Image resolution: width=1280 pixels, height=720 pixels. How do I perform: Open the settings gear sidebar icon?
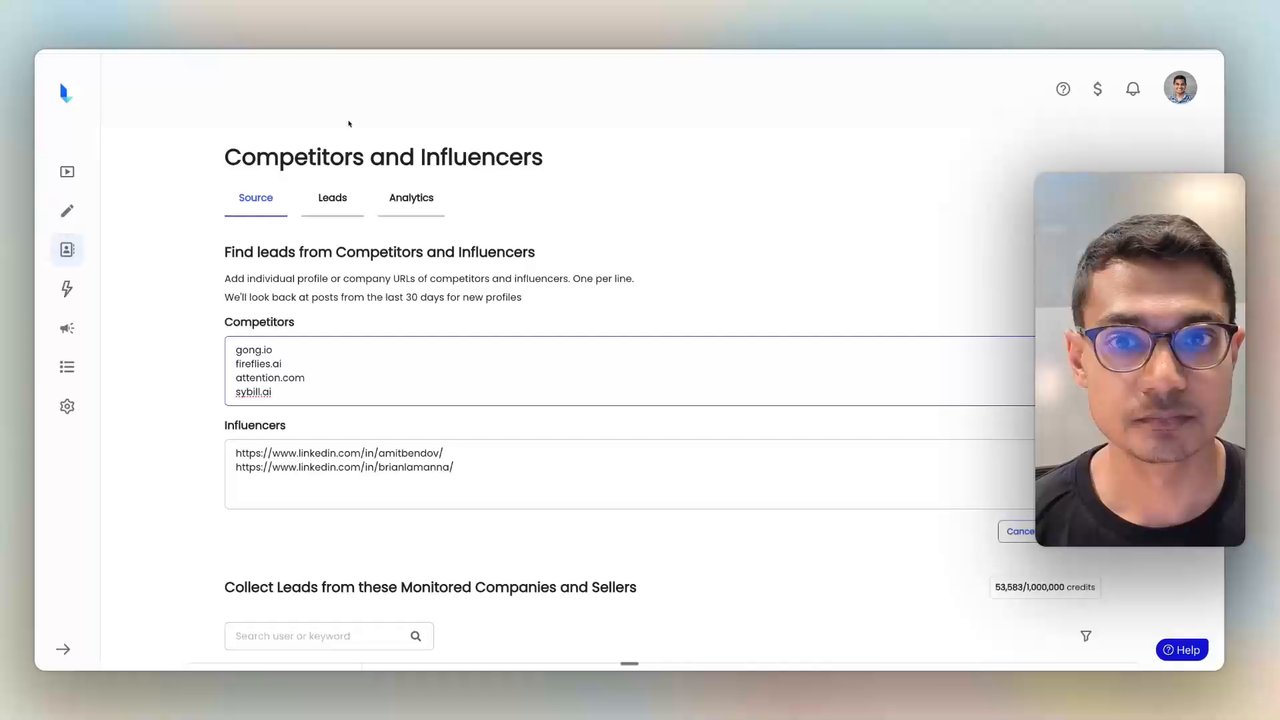click(x=67, y=406)
